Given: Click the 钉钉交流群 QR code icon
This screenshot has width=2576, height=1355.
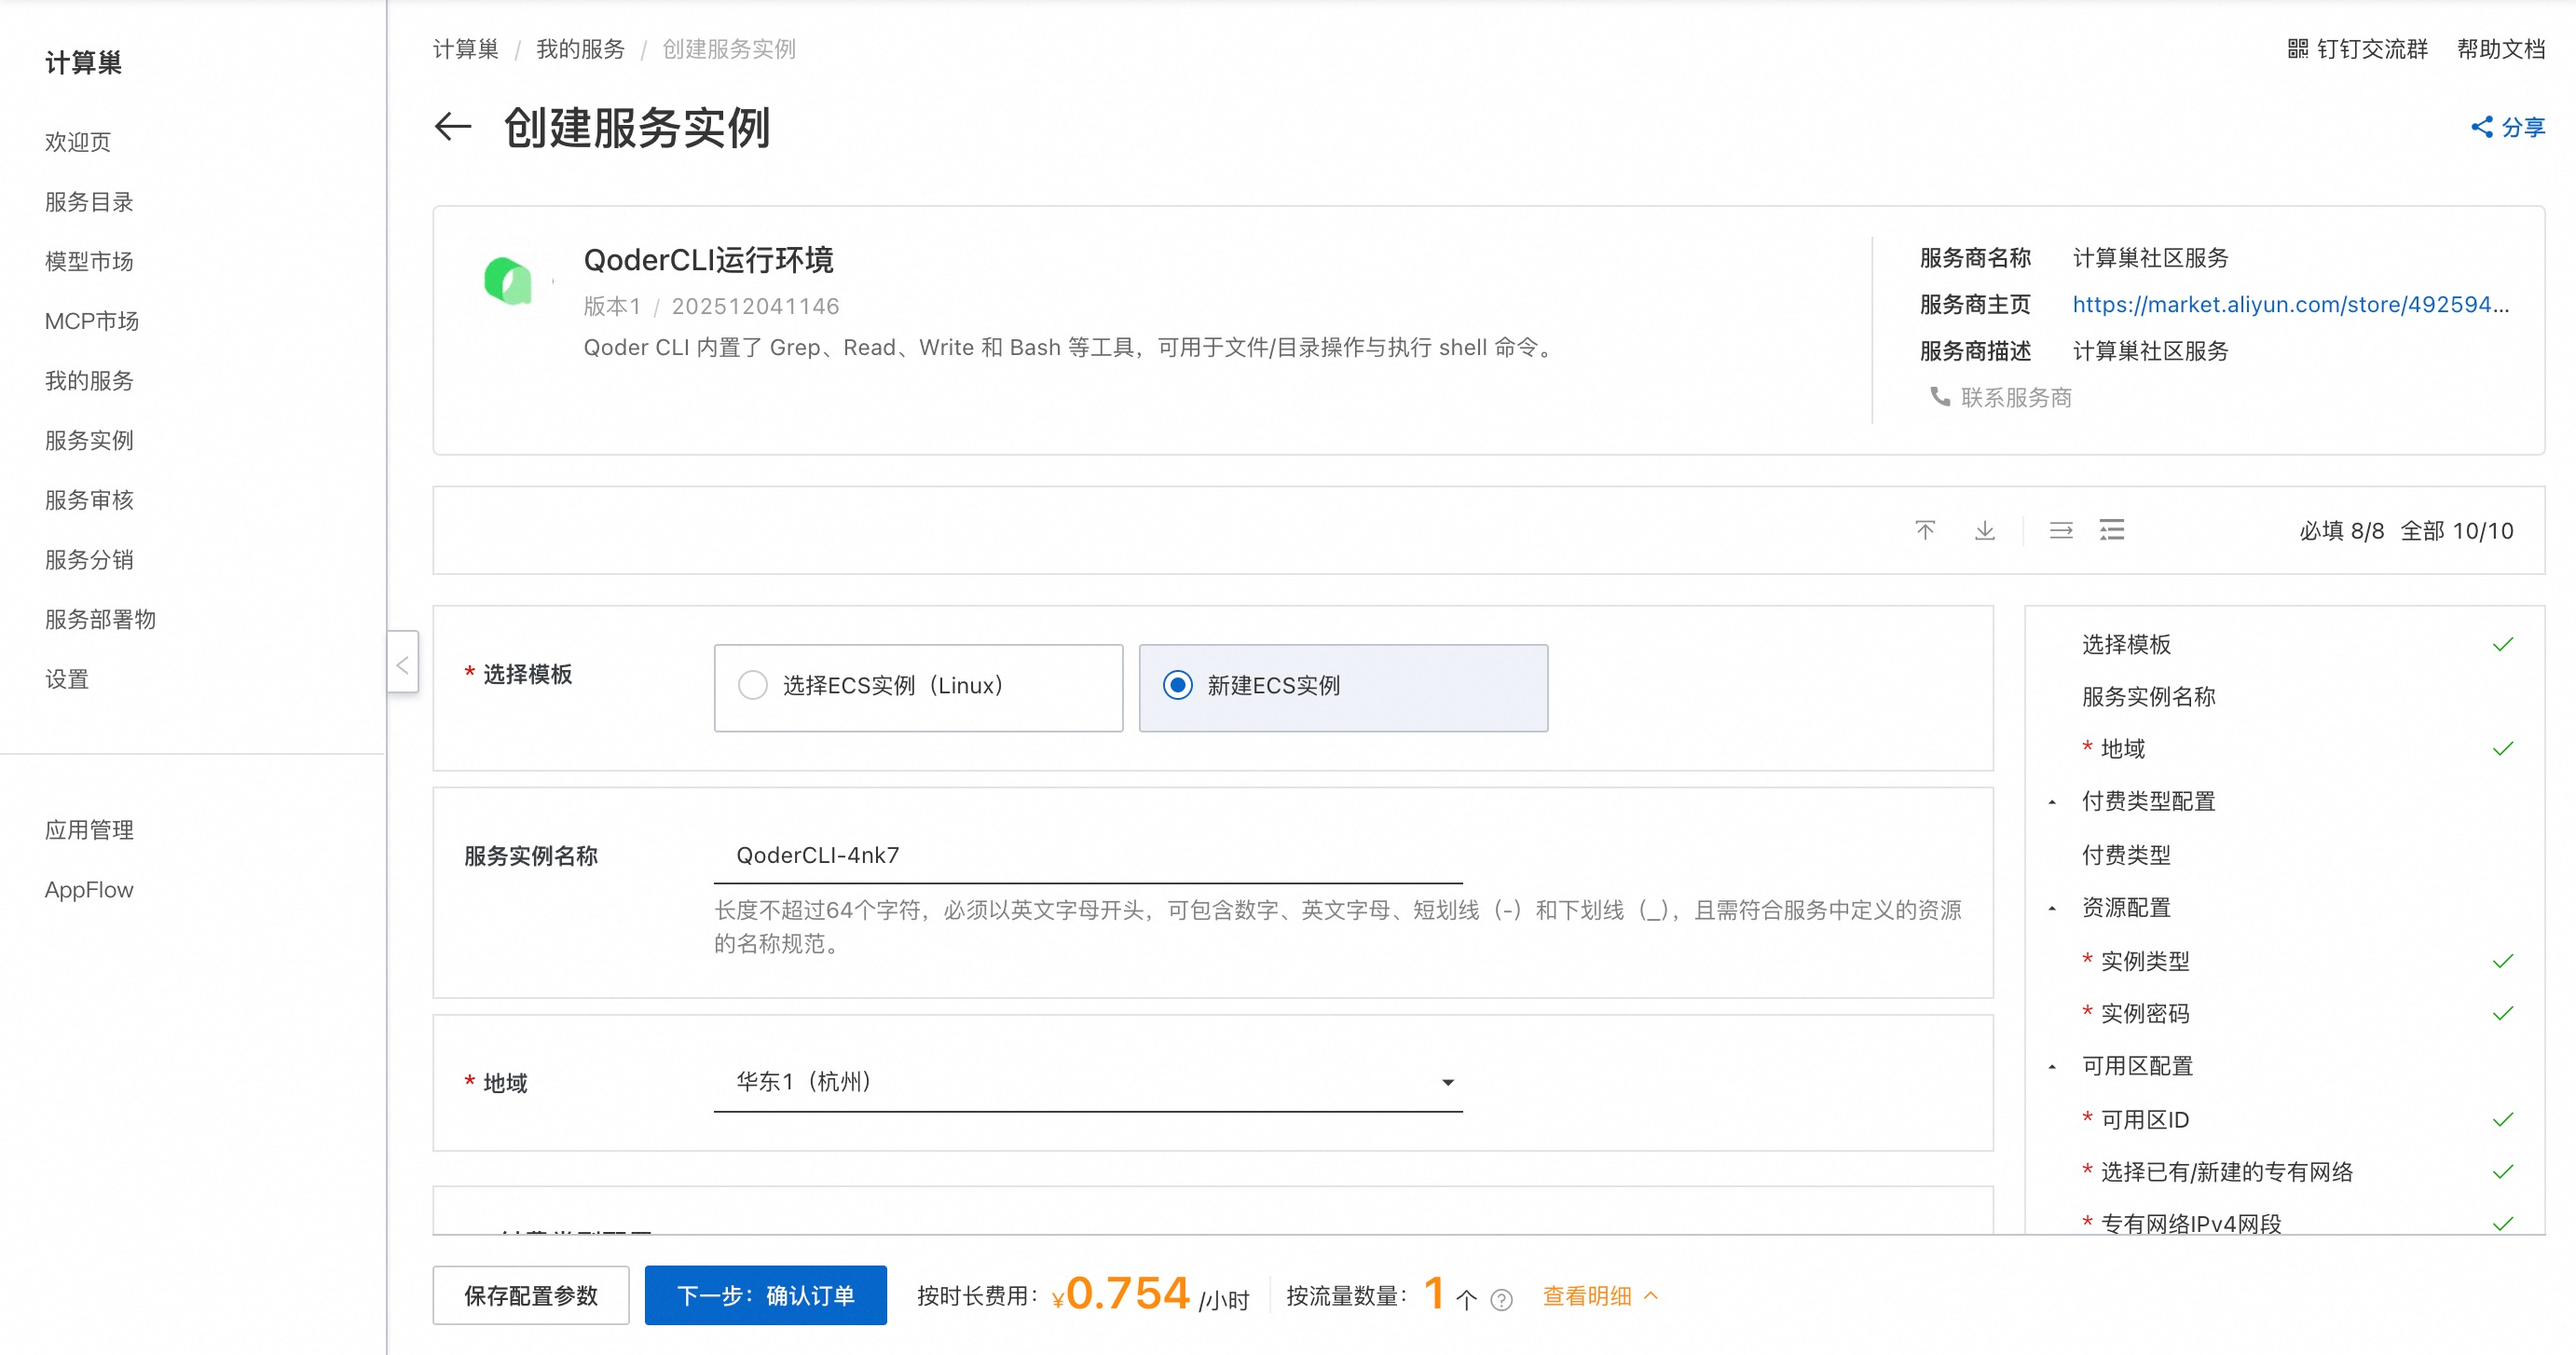Looking at the screenshot, I should pyautogui.click(x=2297, y=49).
